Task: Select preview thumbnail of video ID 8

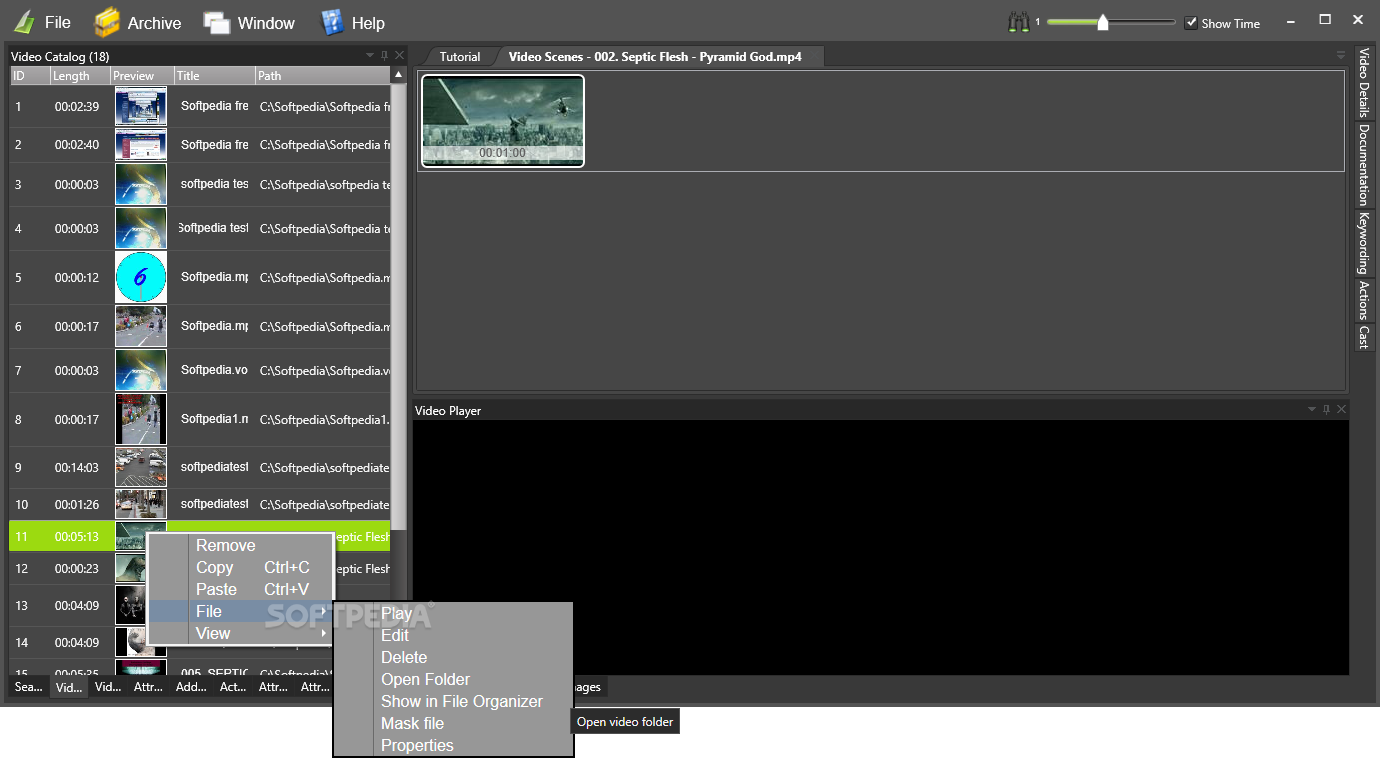Action: 141,419
